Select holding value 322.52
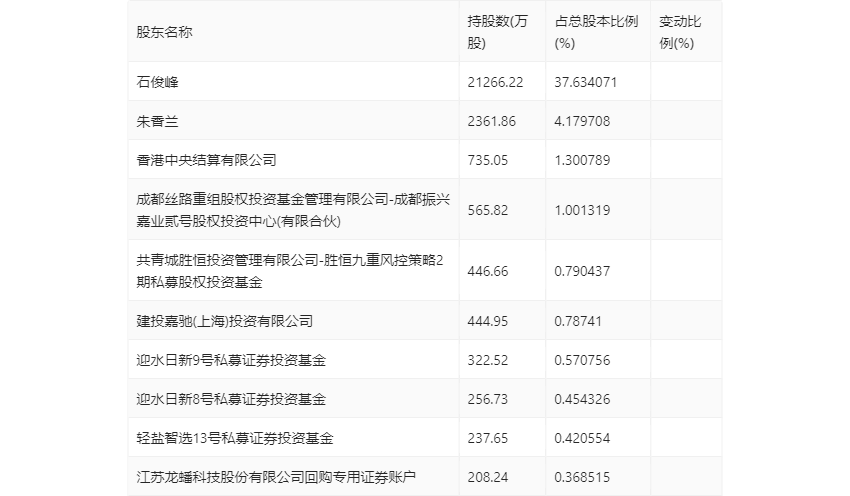The image size is (850, 496). coord(488,360)
